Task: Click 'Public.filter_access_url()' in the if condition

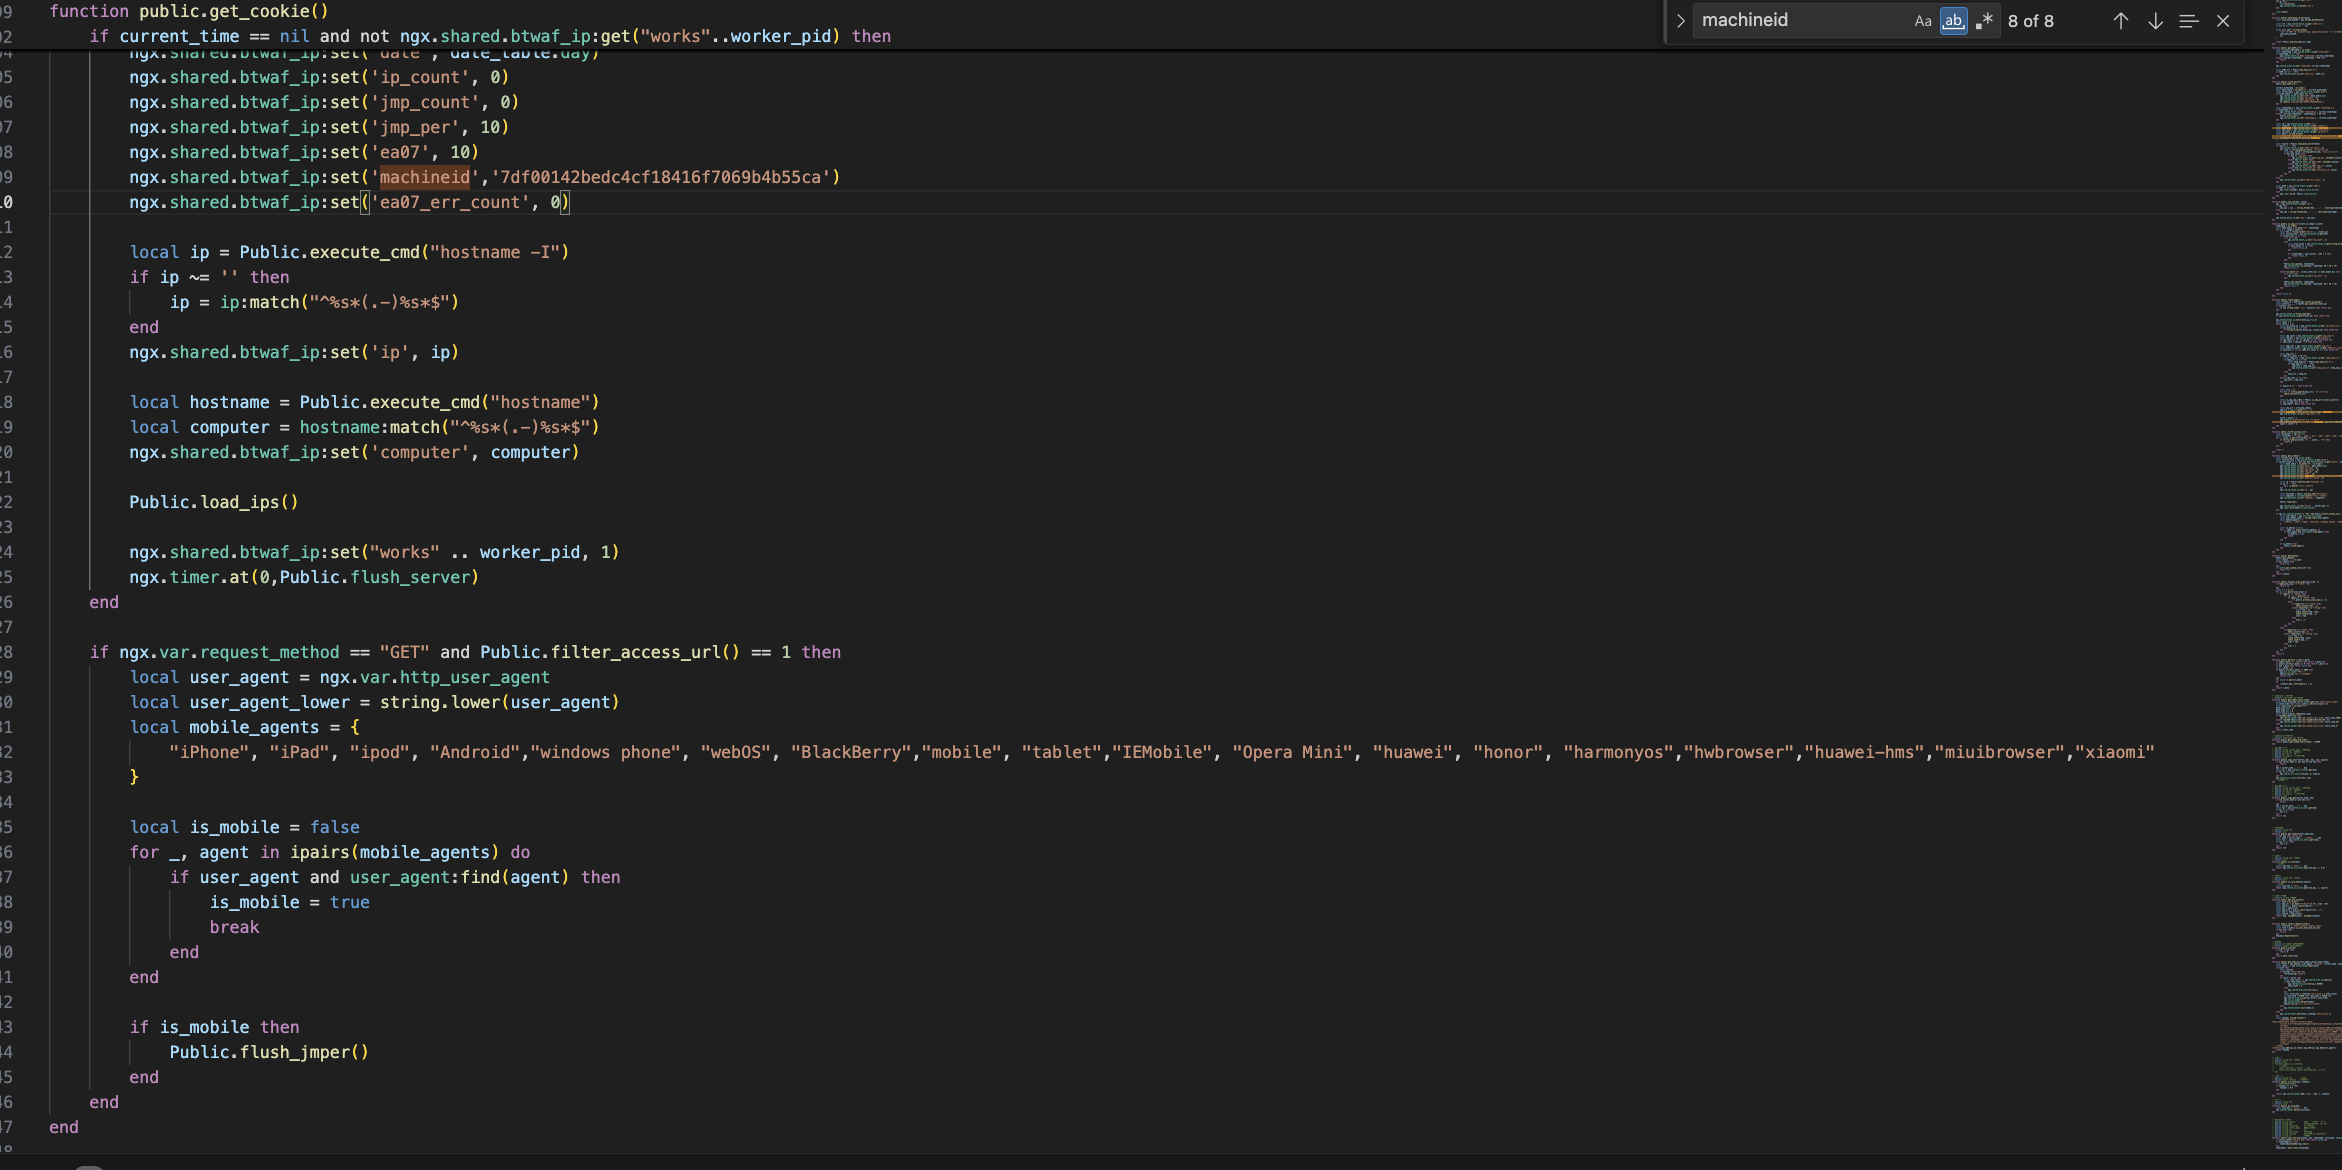Action: click(610, 652)
